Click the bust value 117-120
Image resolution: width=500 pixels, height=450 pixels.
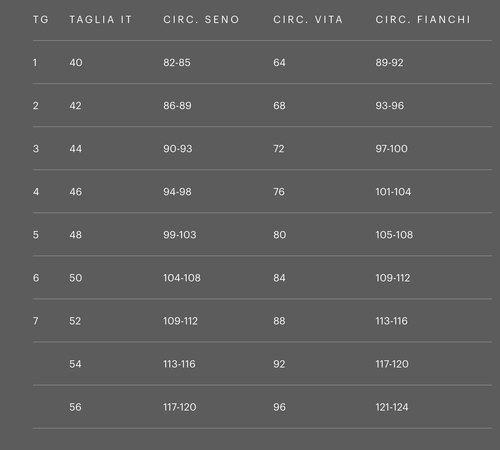pyautogui.click(x=180, y=407)
